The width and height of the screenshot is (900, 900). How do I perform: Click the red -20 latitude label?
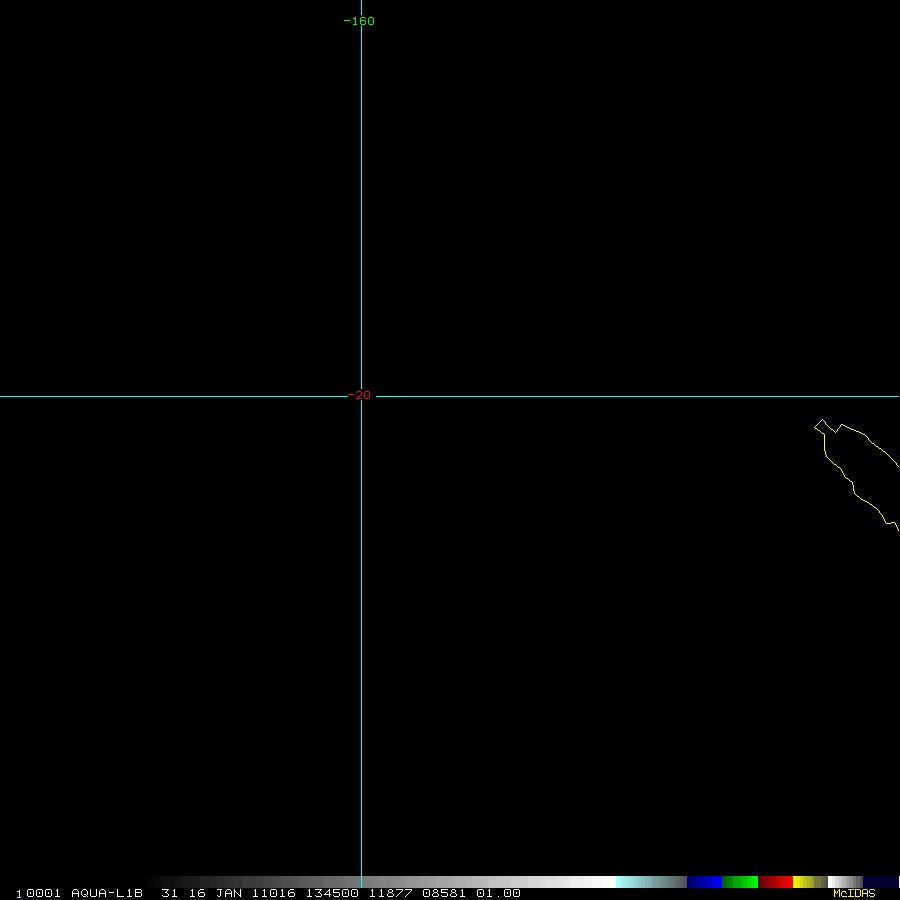coord(359,396)
